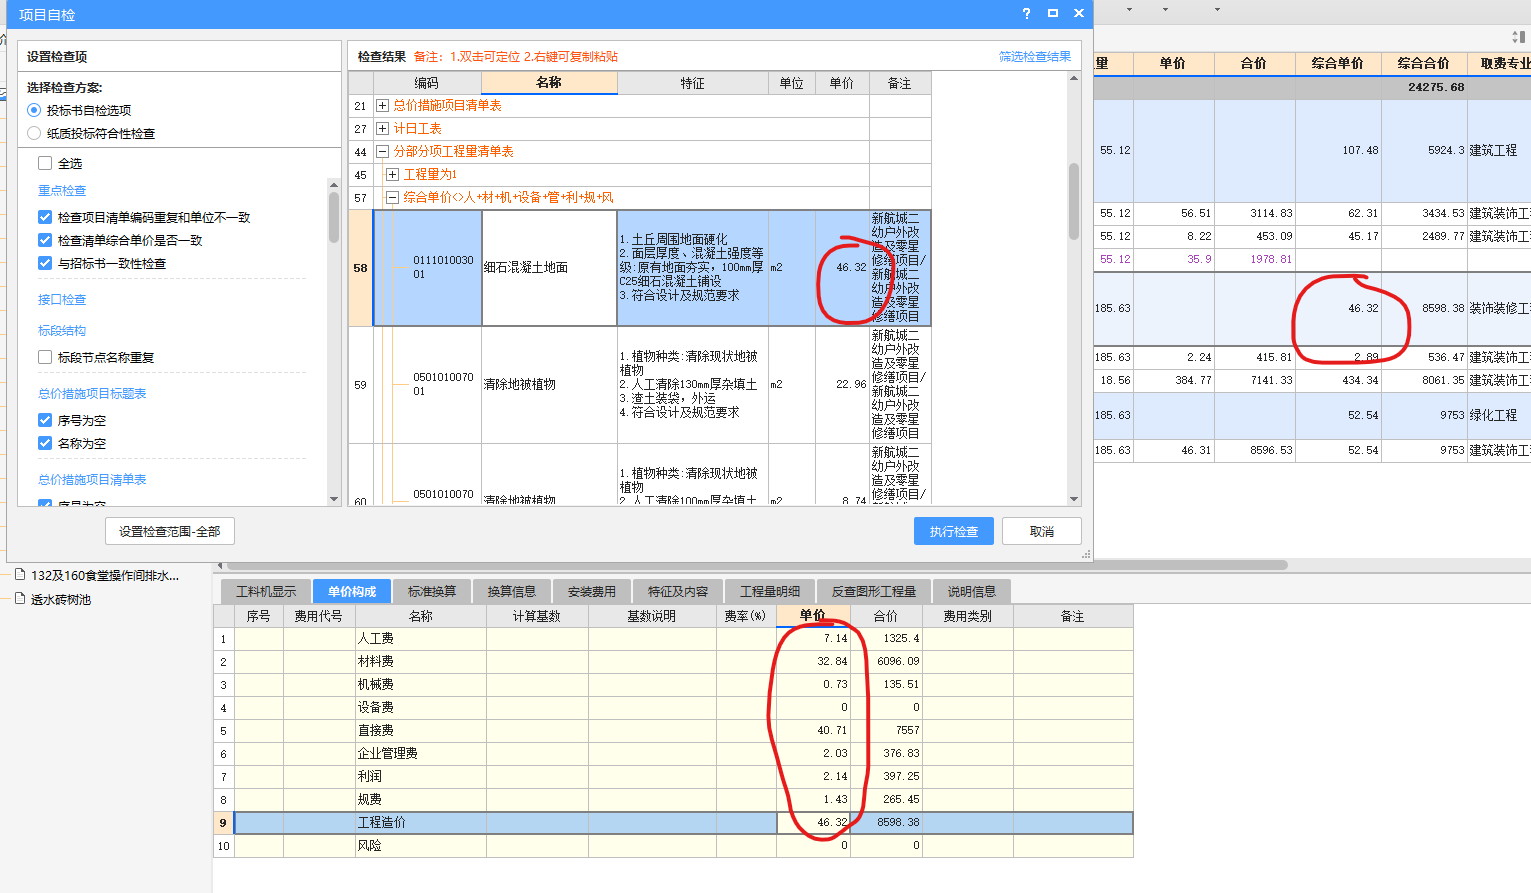Click the 名称 column header in results
The width and height of the screenshot is (1531, 893).
click(x=549, y=83)
